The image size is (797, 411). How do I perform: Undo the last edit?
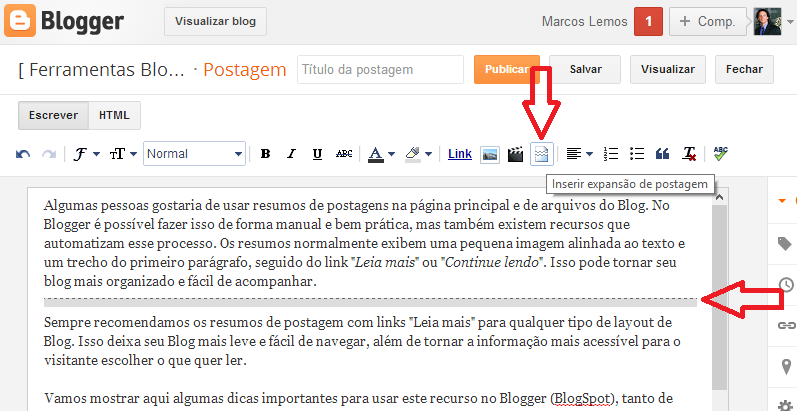click(x=23, y=154)
